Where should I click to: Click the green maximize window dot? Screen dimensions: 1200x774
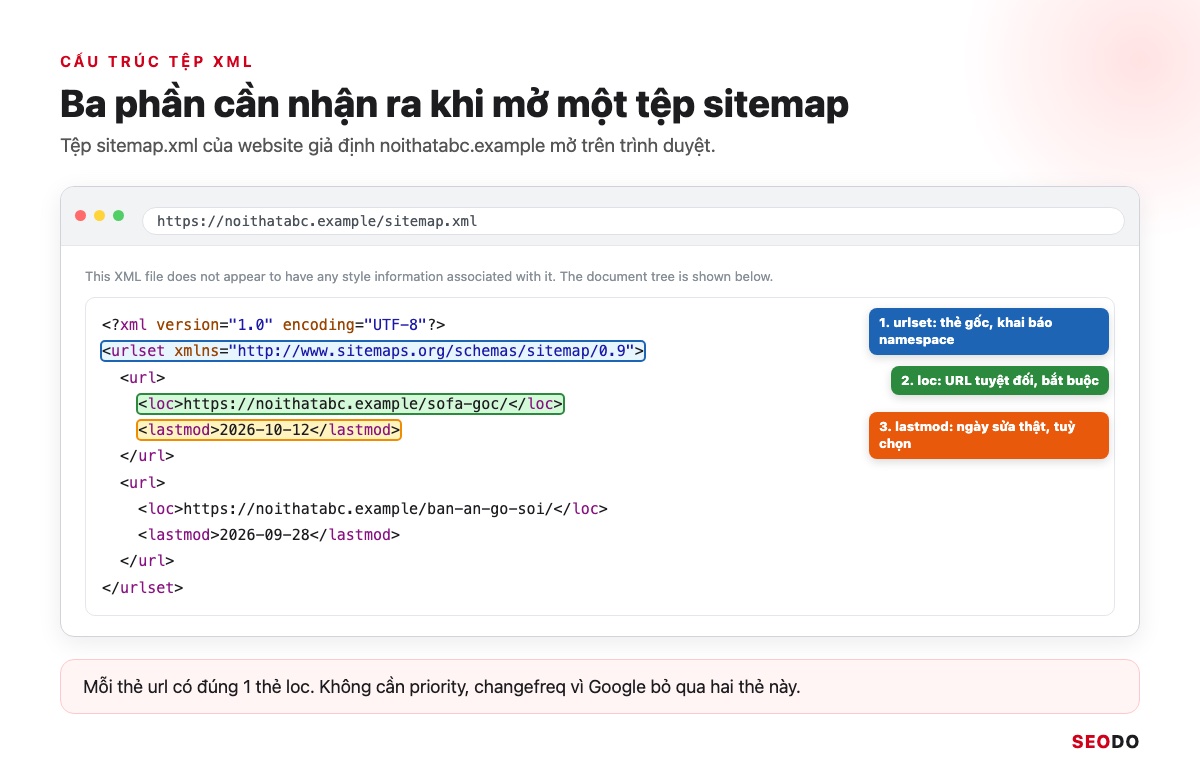119,216
